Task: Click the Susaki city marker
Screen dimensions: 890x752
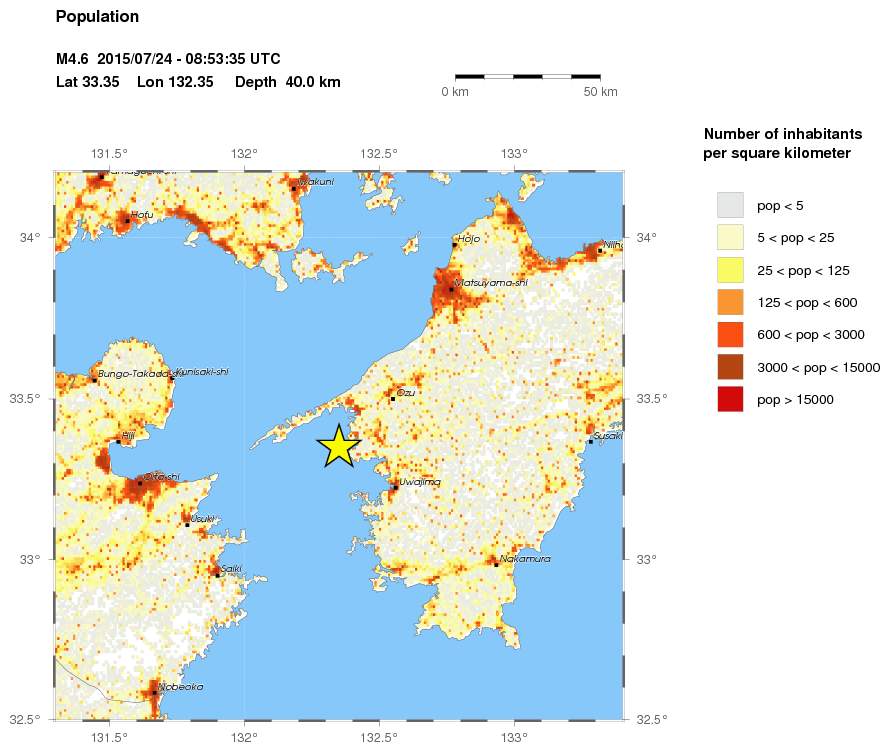Action: click(x=590, y=441)
